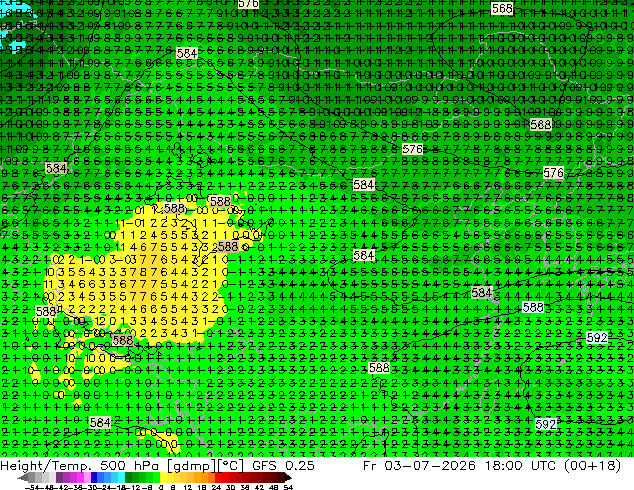Click the "Fr" weekday text
Image resolution: width=634 pixels, height=490 pixels.
click(x=370, y=465)
